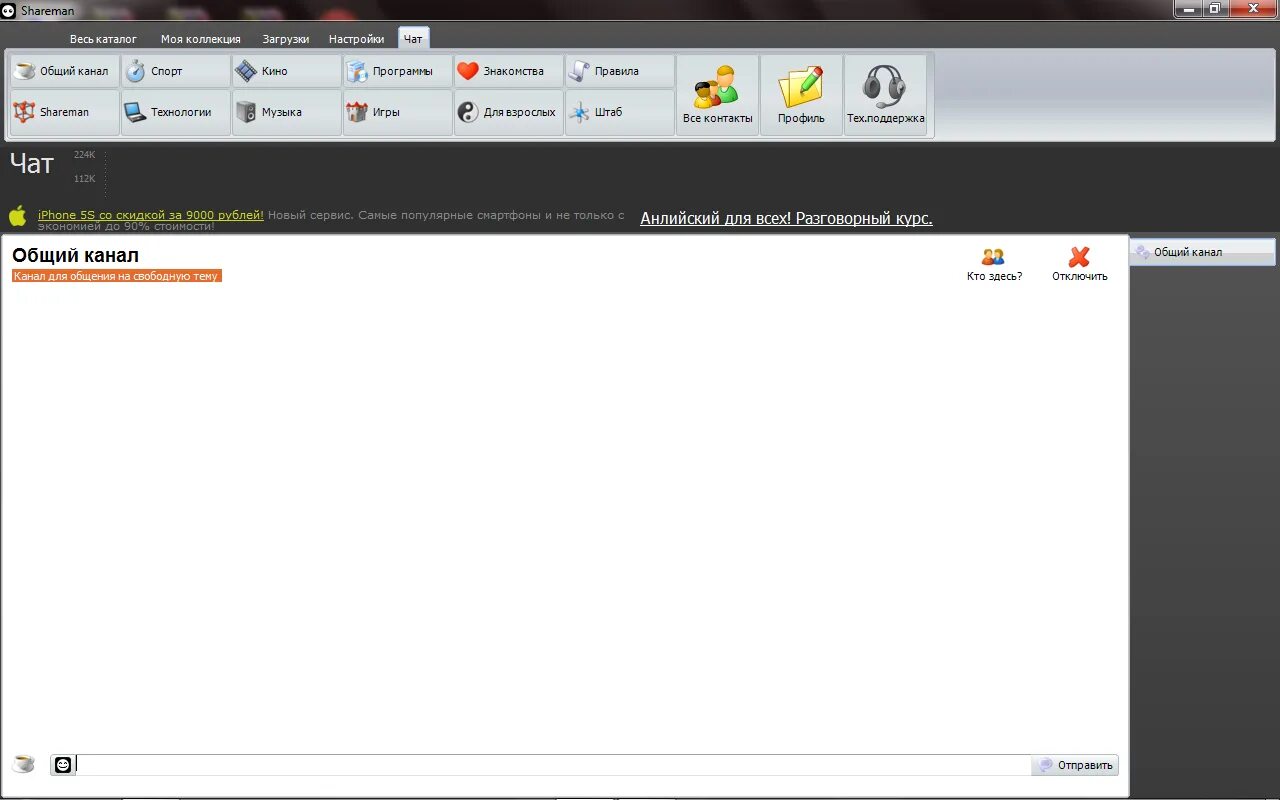Open the Shareman channel button in toolbar
Image resolution: width=1280 pixels, height=800 pixels.
(65, 112)
